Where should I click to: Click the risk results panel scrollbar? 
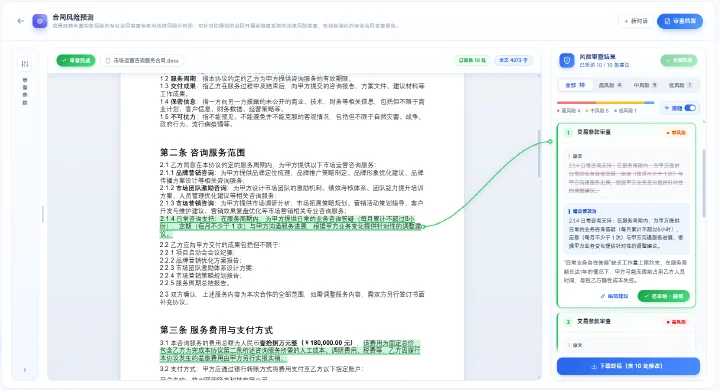click(703, 183)
